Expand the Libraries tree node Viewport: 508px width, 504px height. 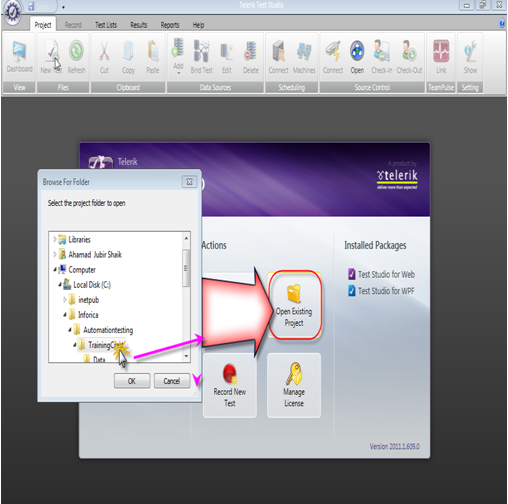pos(55,239)
